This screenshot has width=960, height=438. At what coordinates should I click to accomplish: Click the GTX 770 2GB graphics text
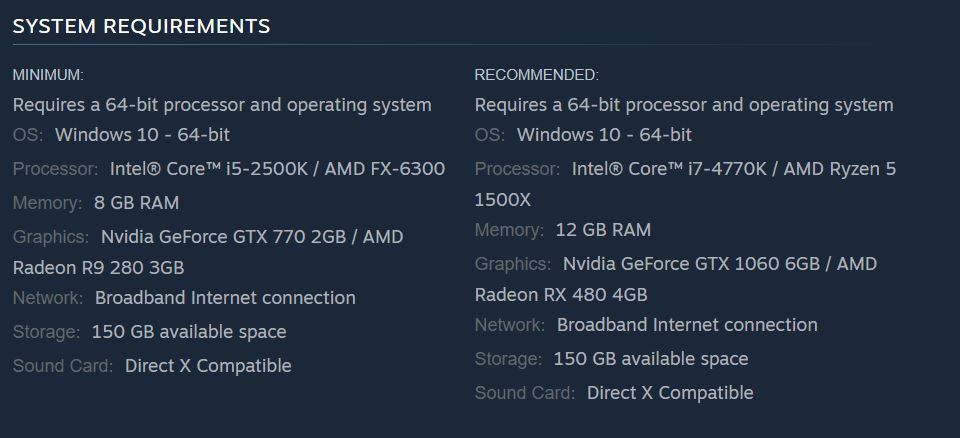point(252,236)
